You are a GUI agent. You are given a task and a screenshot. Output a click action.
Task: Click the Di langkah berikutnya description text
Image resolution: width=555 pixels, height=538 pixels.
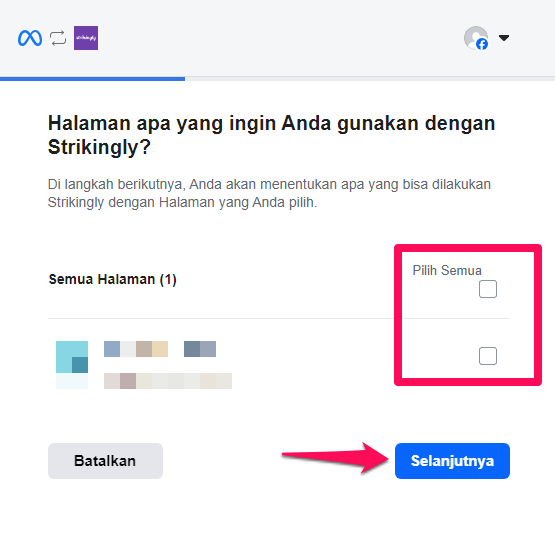tap(269, 193)
